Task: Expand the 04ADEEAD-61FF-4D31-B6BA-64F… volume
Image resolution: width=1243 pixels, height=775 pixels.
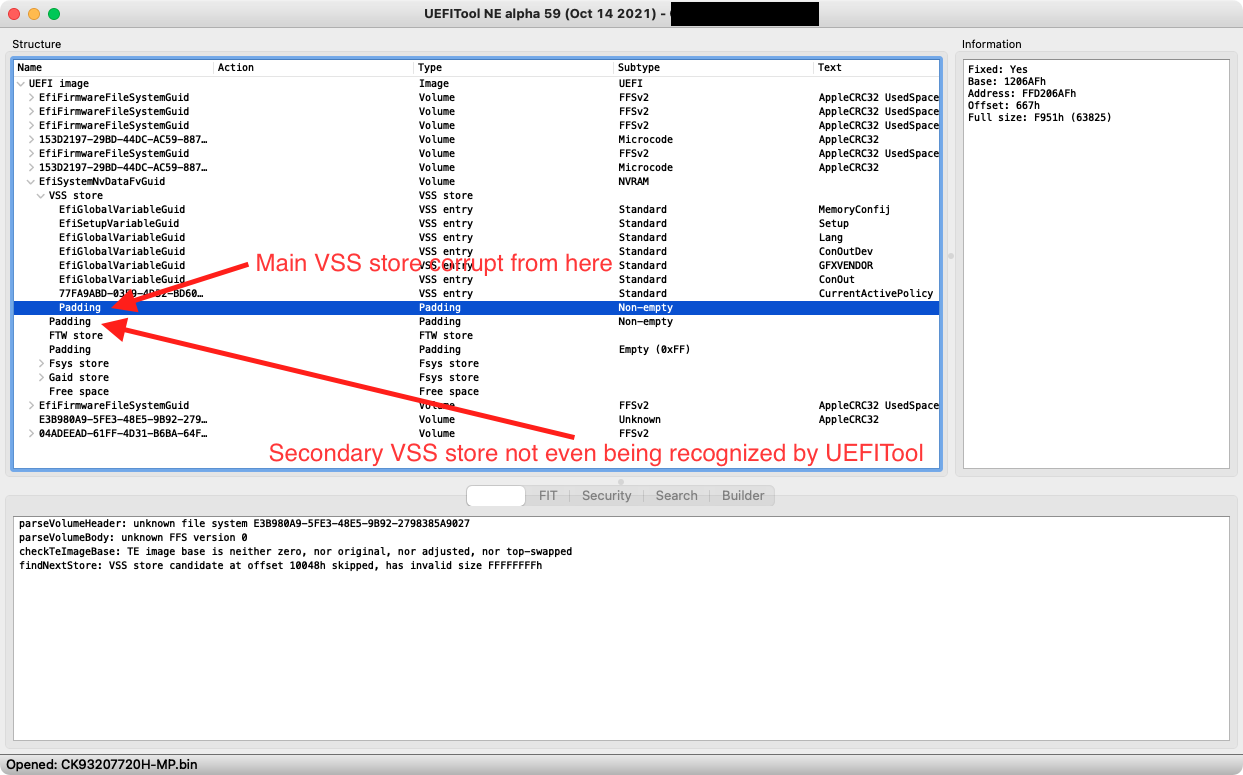Action: [31, 434]
